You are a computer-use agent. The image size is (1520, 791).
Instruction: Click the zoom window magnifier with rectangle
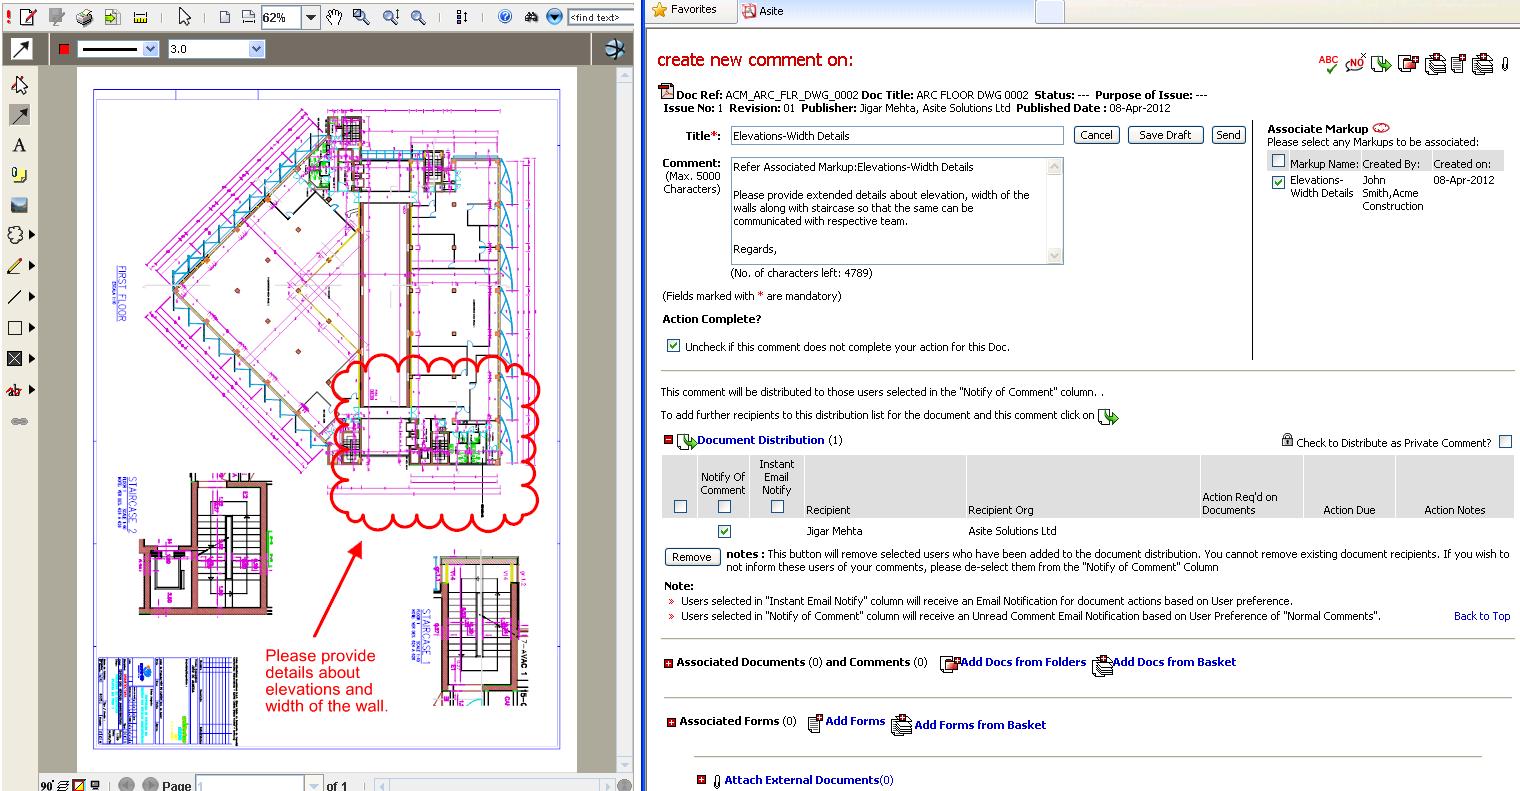361,17
